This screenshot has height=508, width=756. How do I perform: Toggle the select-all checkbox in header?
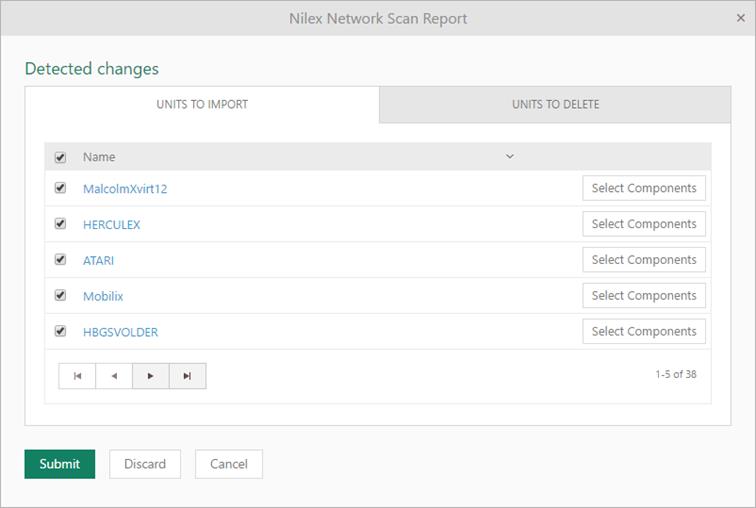(x=60, y=157)
